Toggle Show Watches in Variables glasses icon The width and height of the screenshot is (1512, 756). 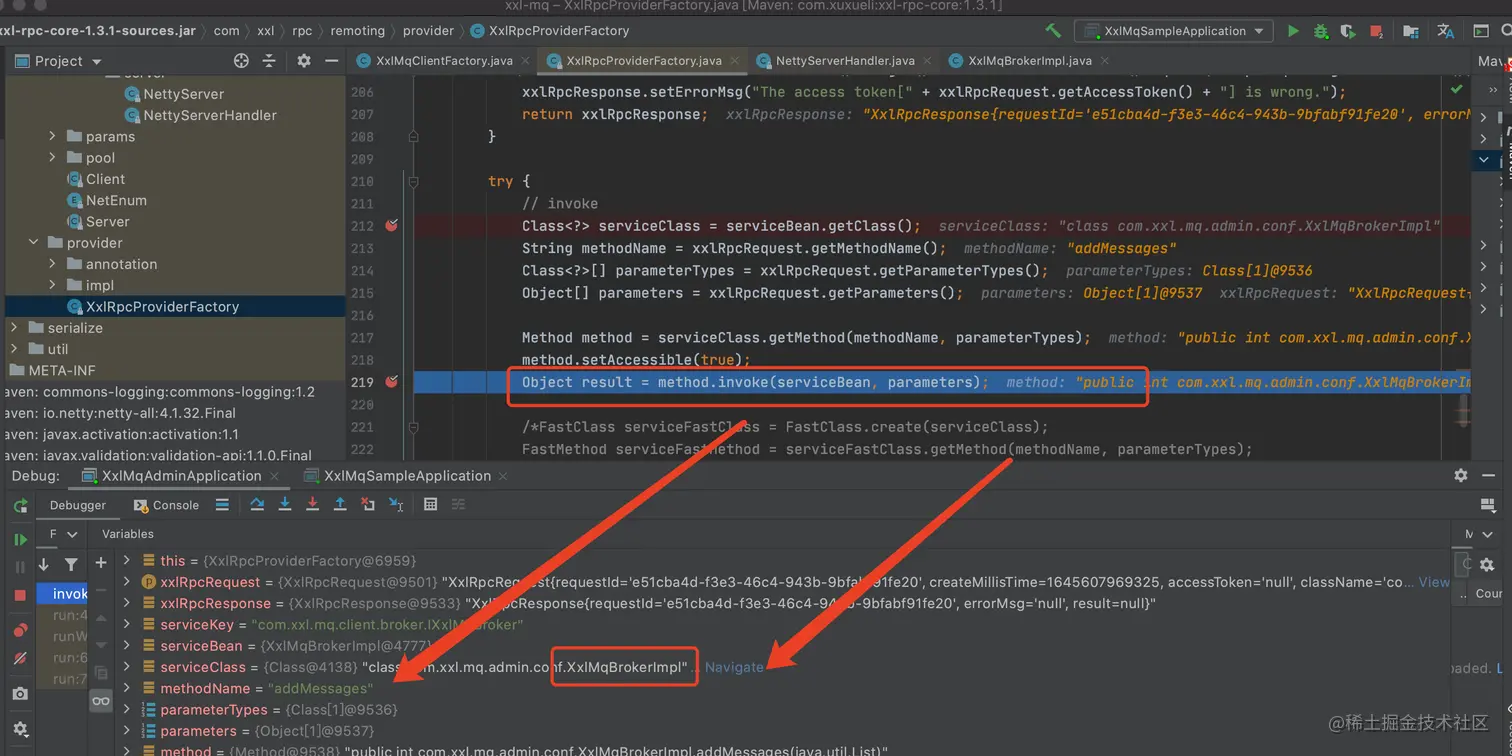tap(100, 701)
